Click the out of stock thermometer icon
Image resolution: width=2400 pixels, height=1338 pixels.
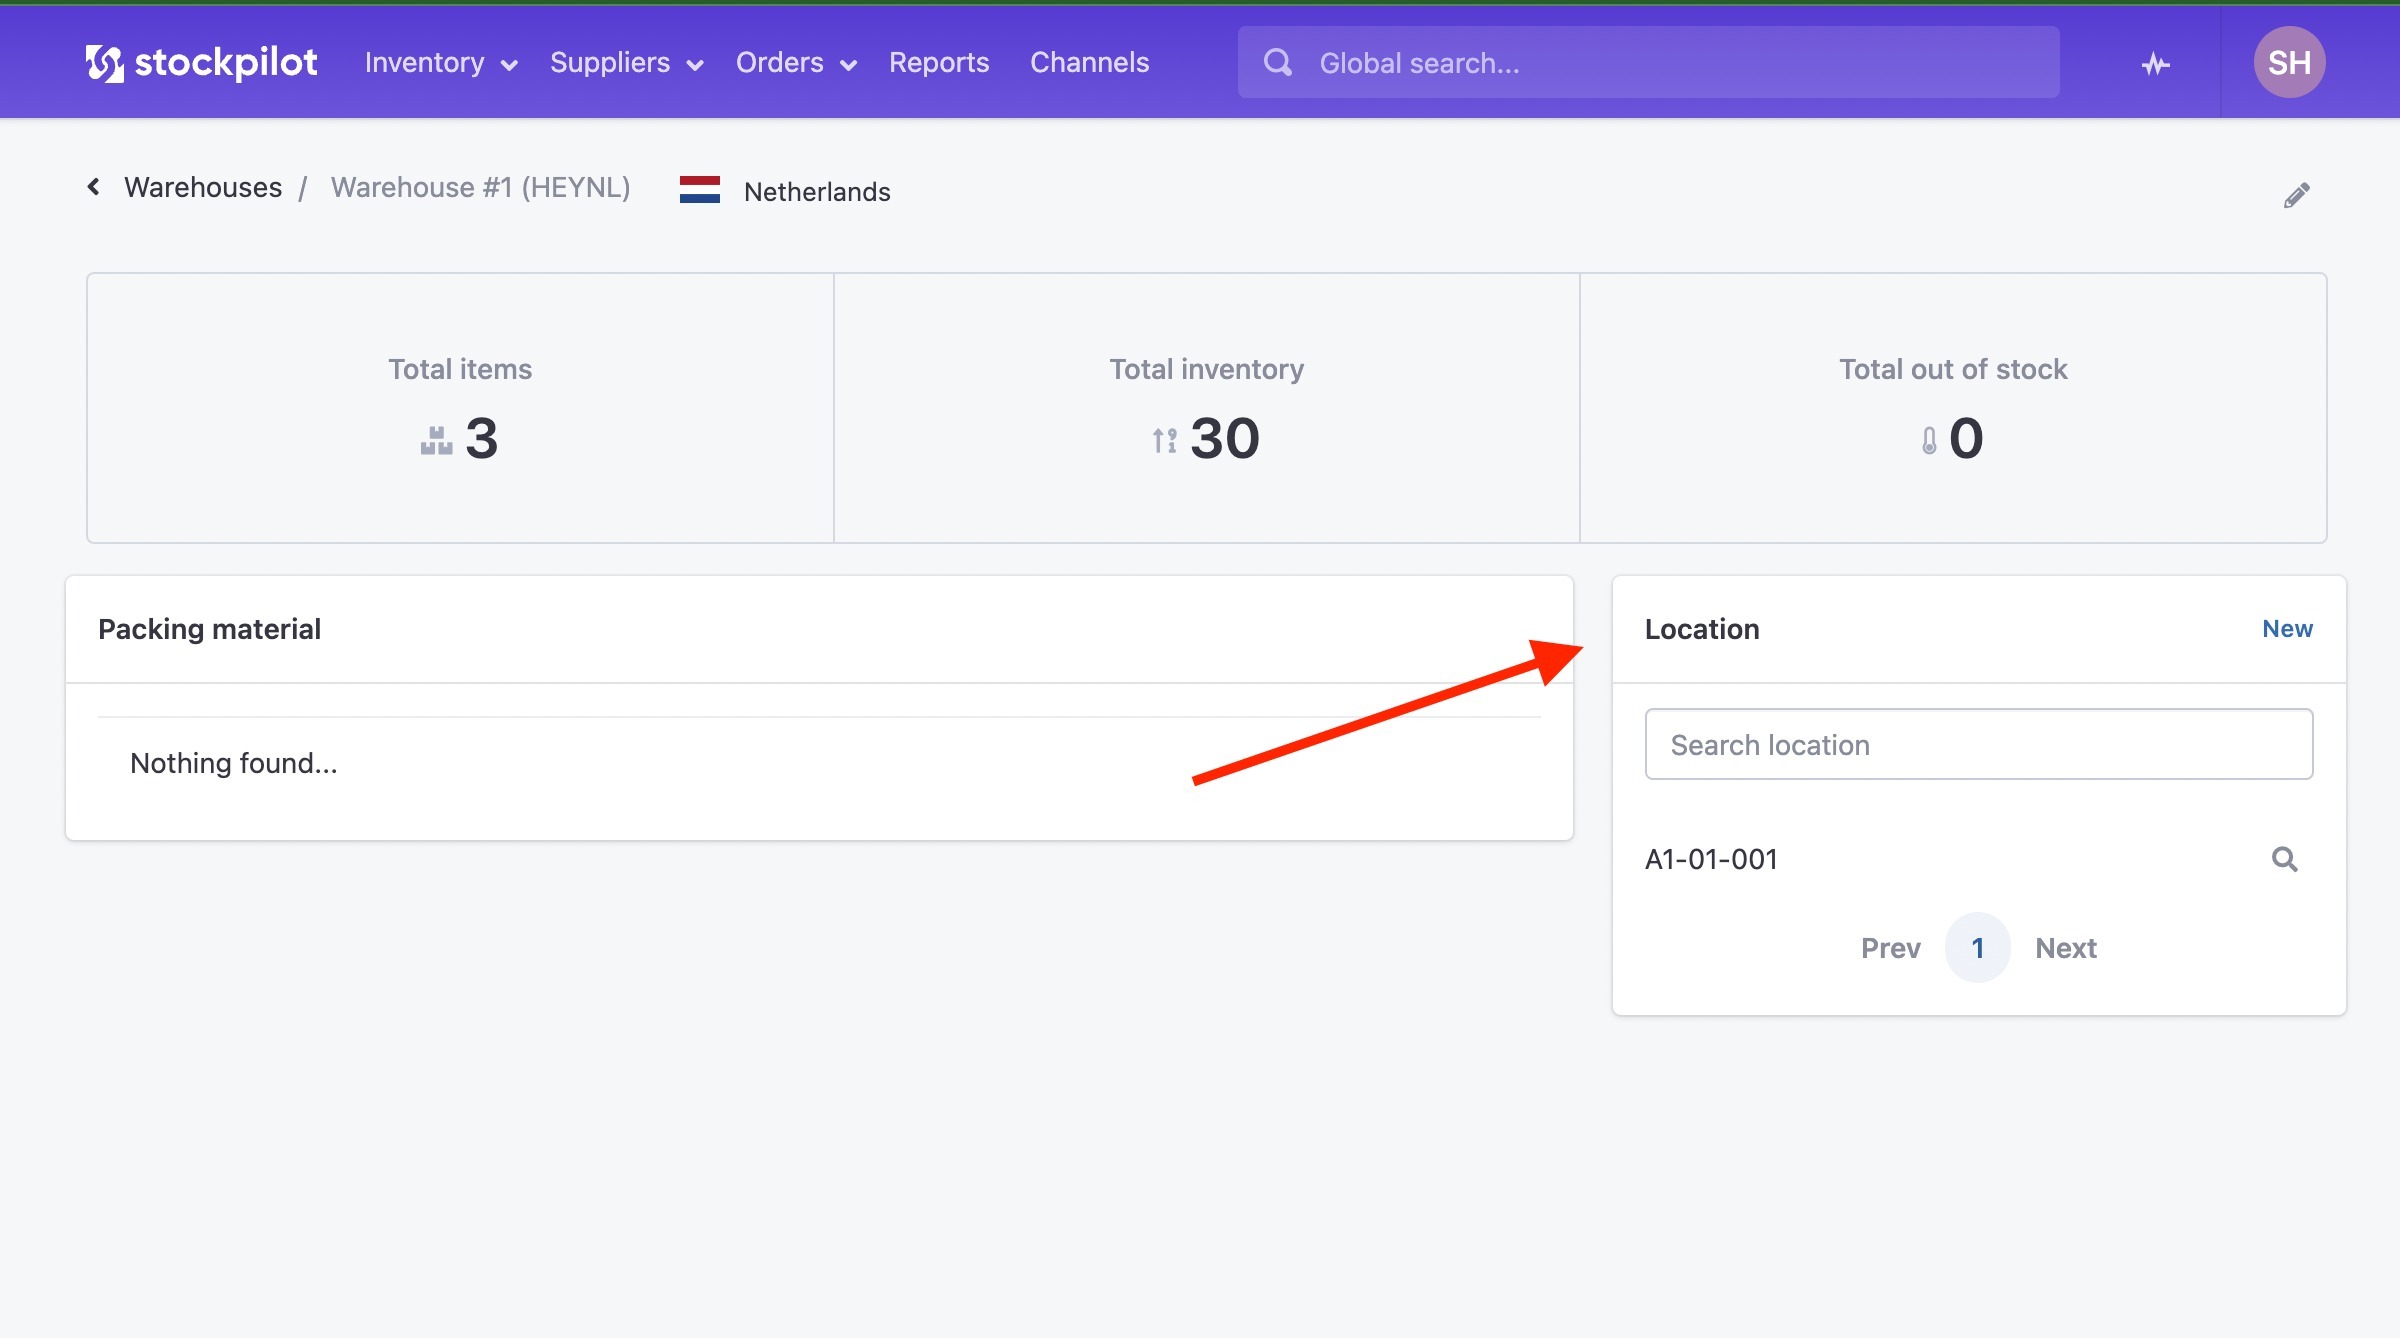[x=1929, y=440]
